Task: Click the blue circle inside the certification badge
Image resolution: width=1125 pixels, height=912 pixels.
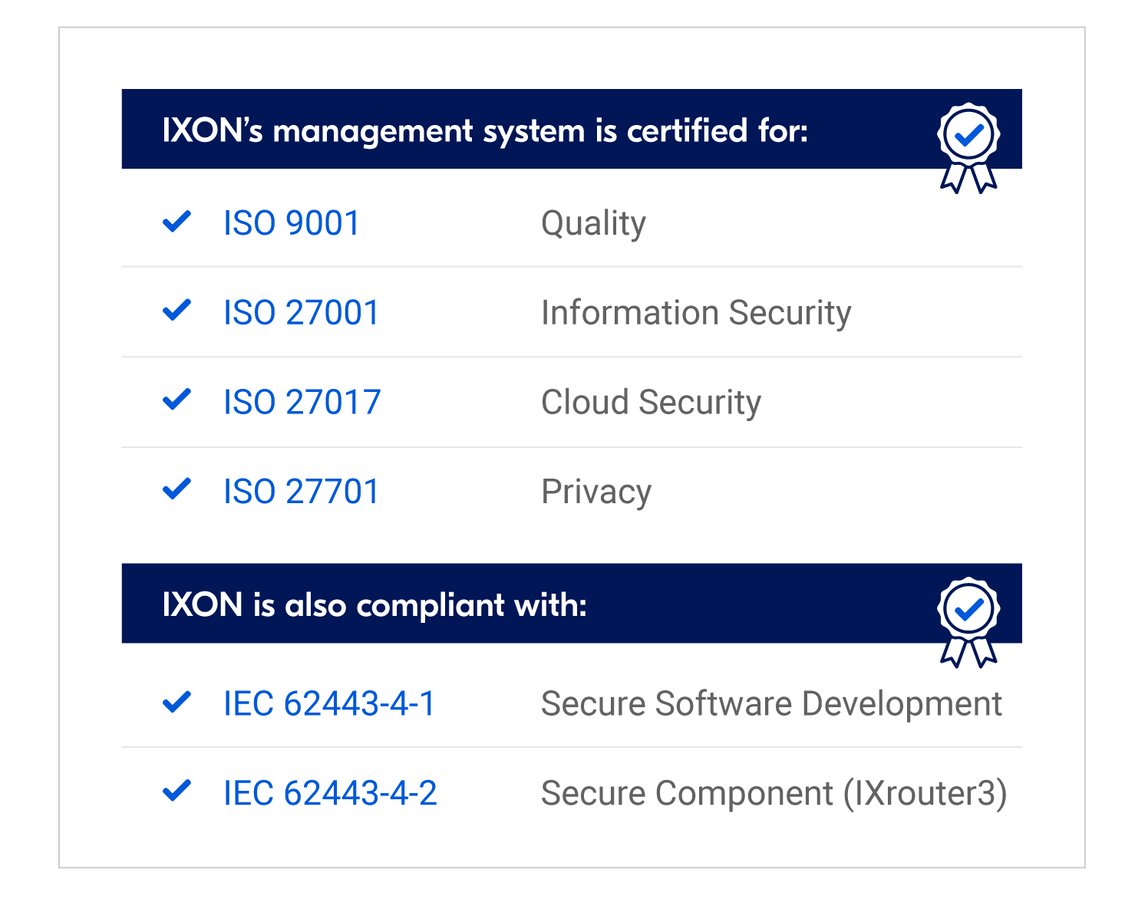Action: pos(966,131)
